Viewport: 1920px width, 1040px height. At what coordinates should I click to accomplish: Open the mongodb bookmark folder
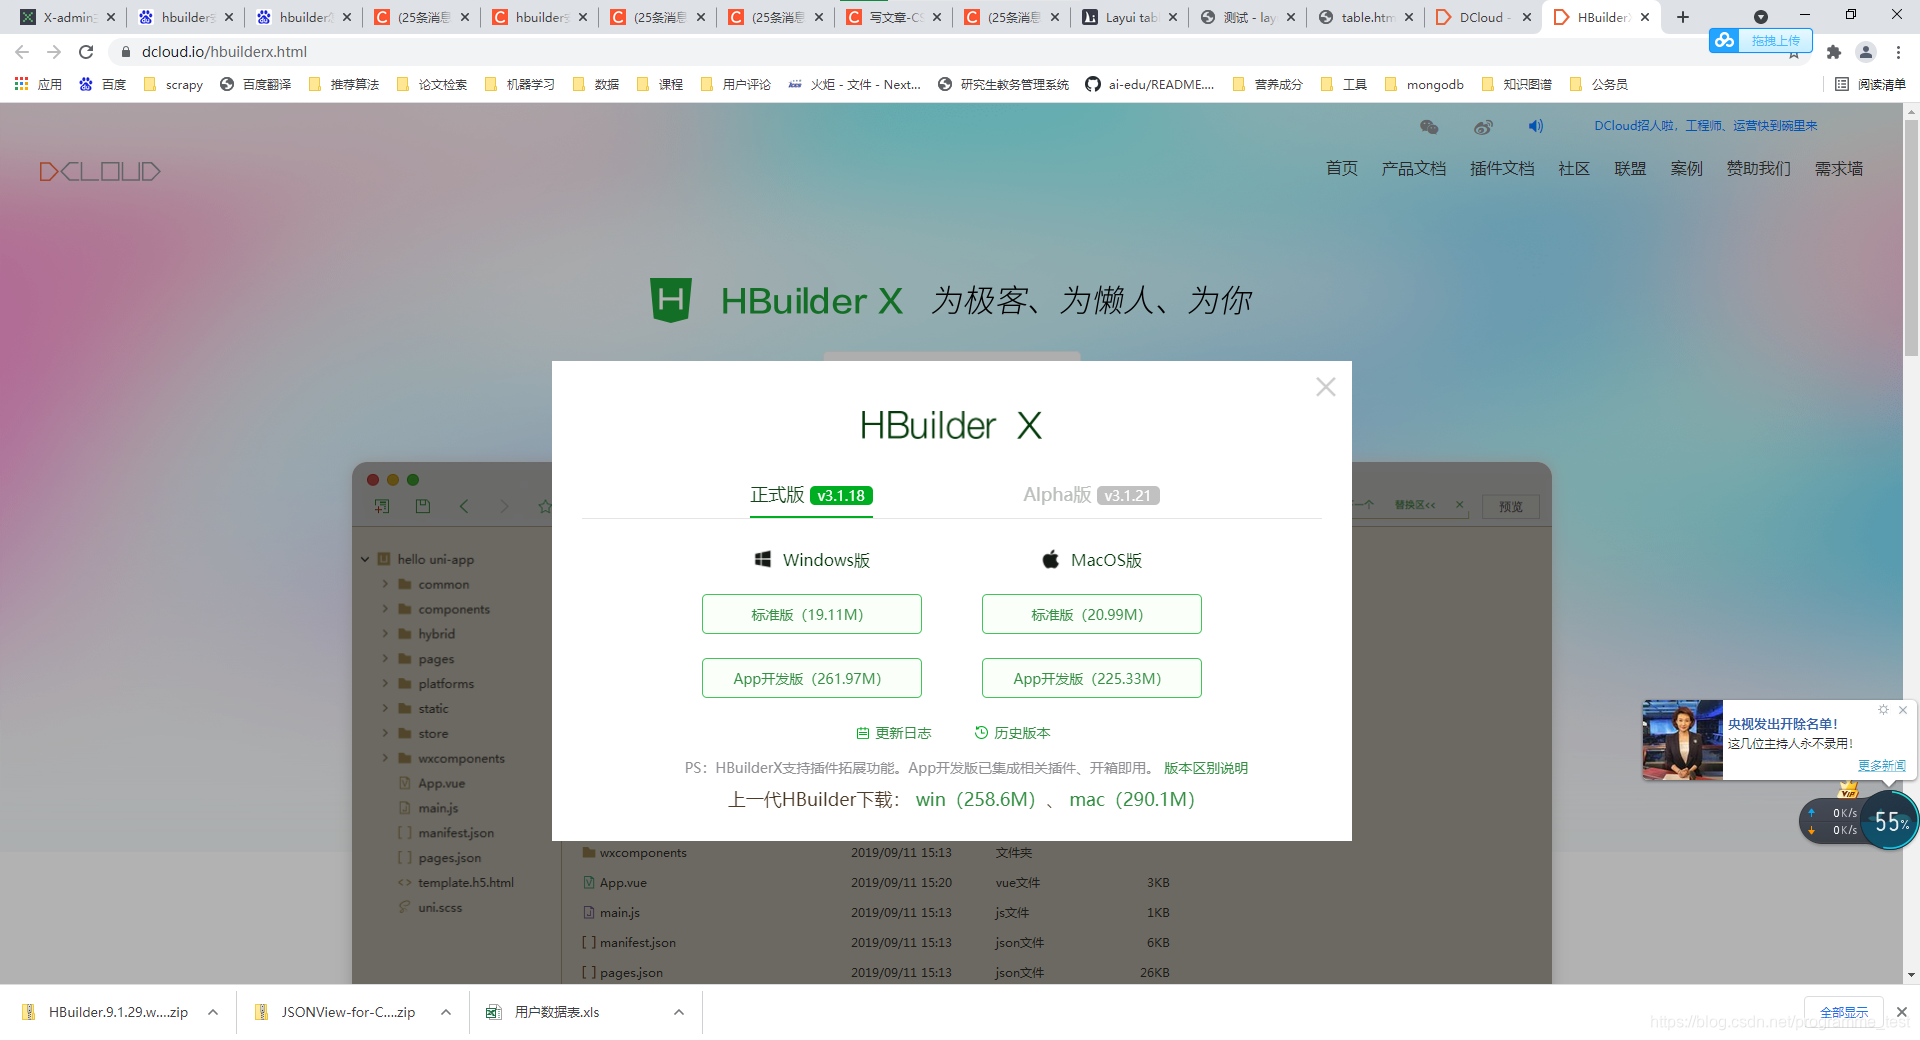[x=1424, y=84]
